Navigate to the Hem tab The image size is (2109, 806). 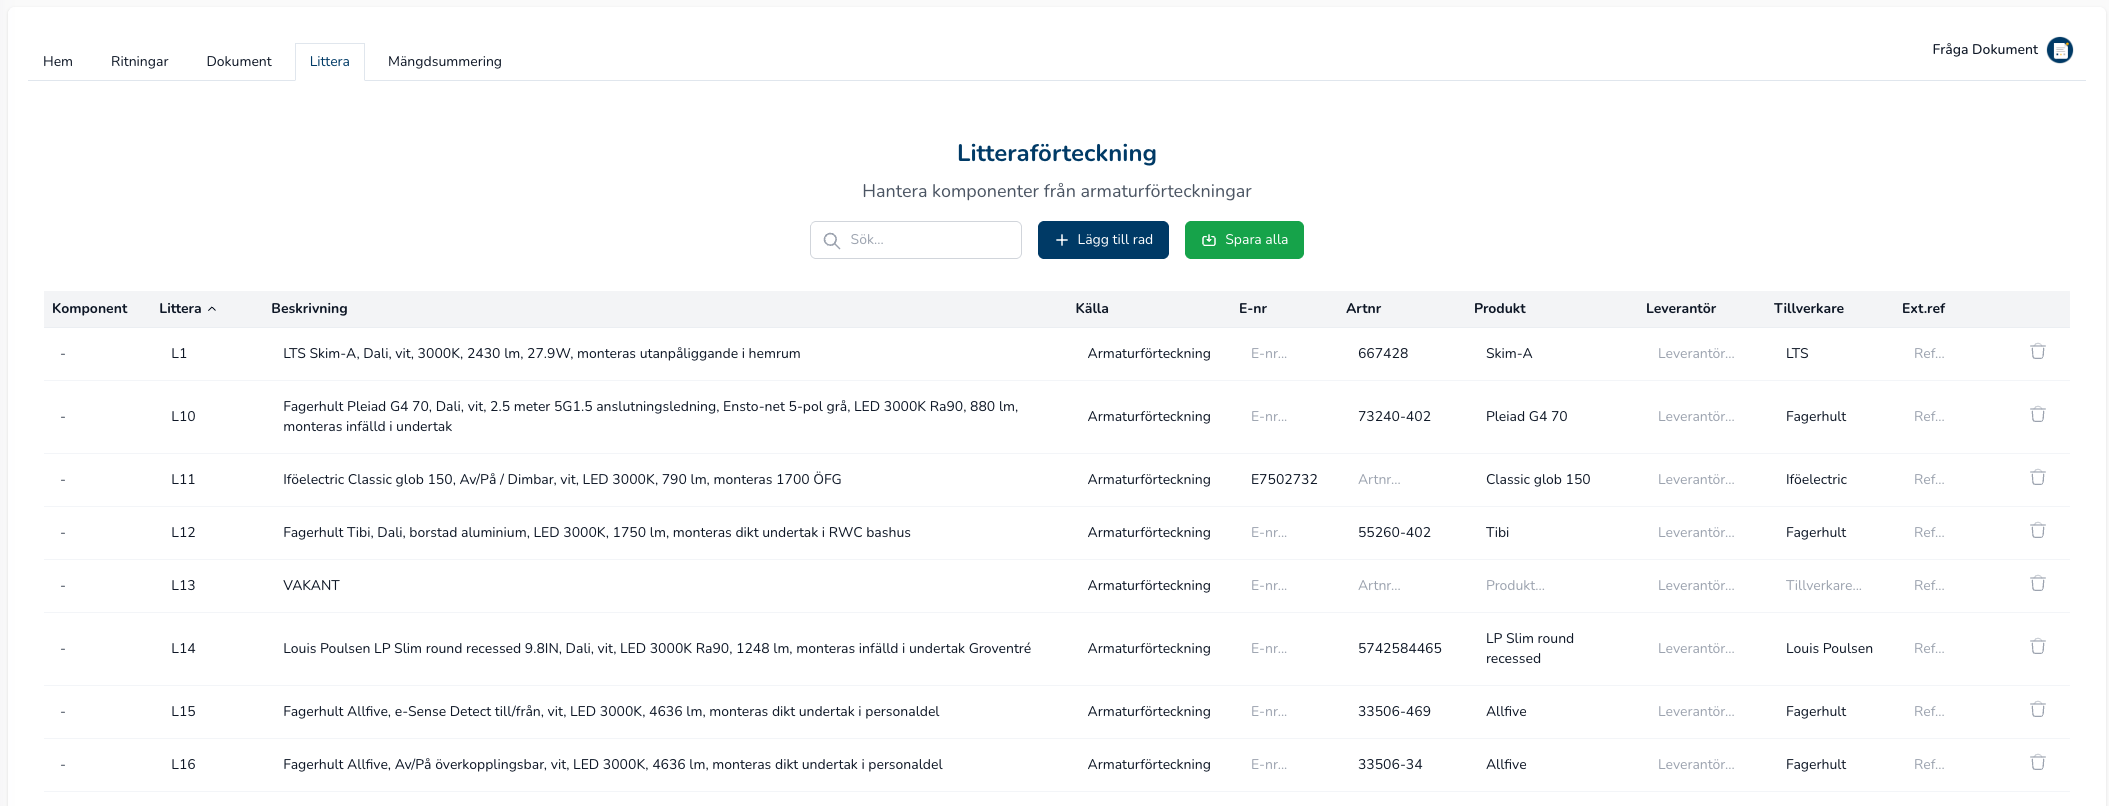click(58, 62)
